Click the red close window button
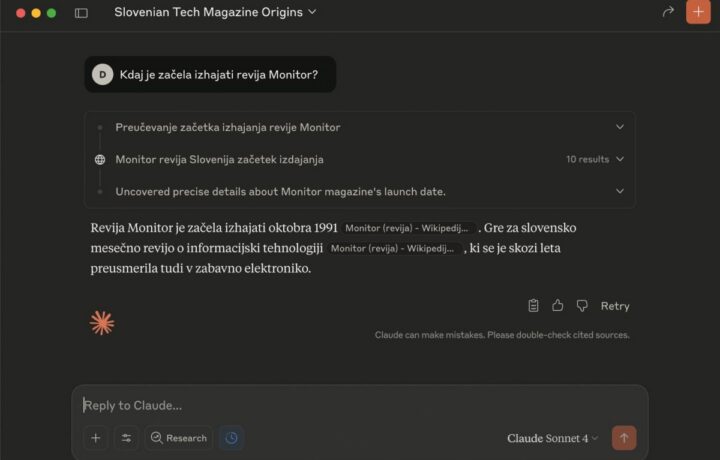Viewport: 720px width, 460px height. 20,13
